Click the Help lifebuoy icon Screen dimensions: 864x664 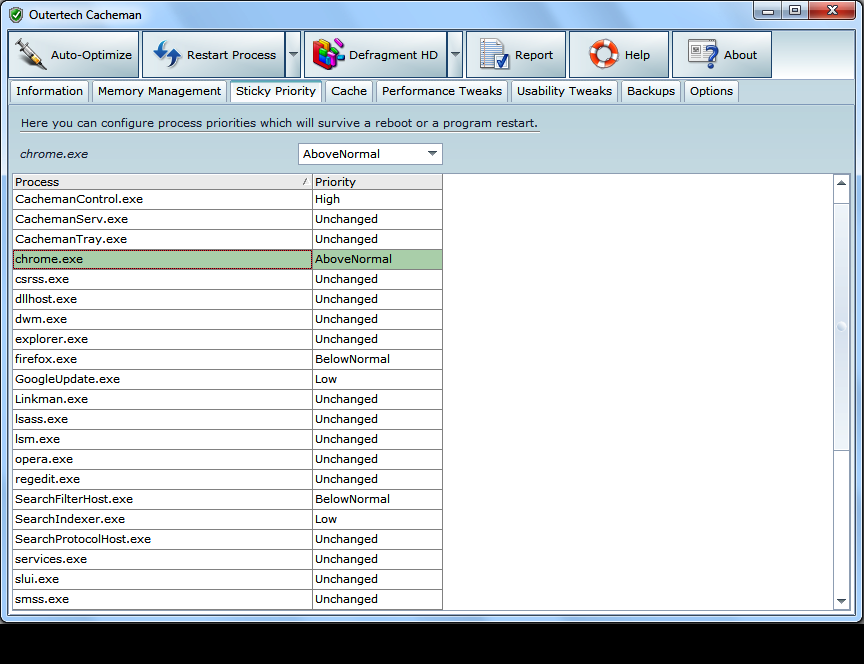tap(603, 54)
